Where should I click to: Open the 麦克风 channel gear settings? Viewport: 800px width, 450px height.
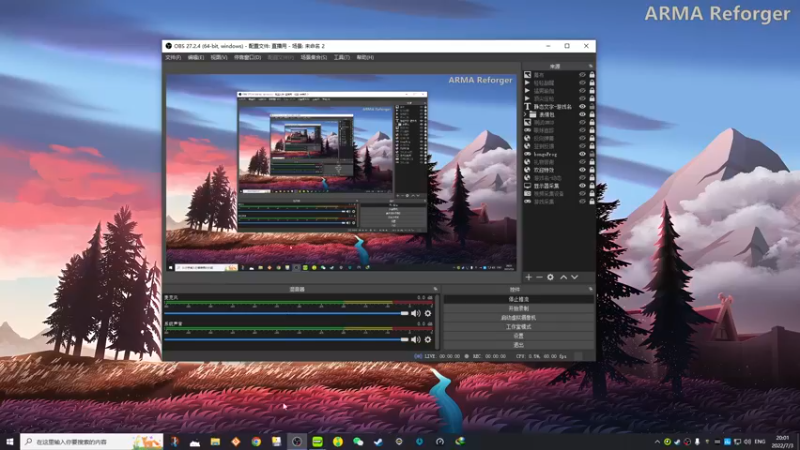(428, 313)
